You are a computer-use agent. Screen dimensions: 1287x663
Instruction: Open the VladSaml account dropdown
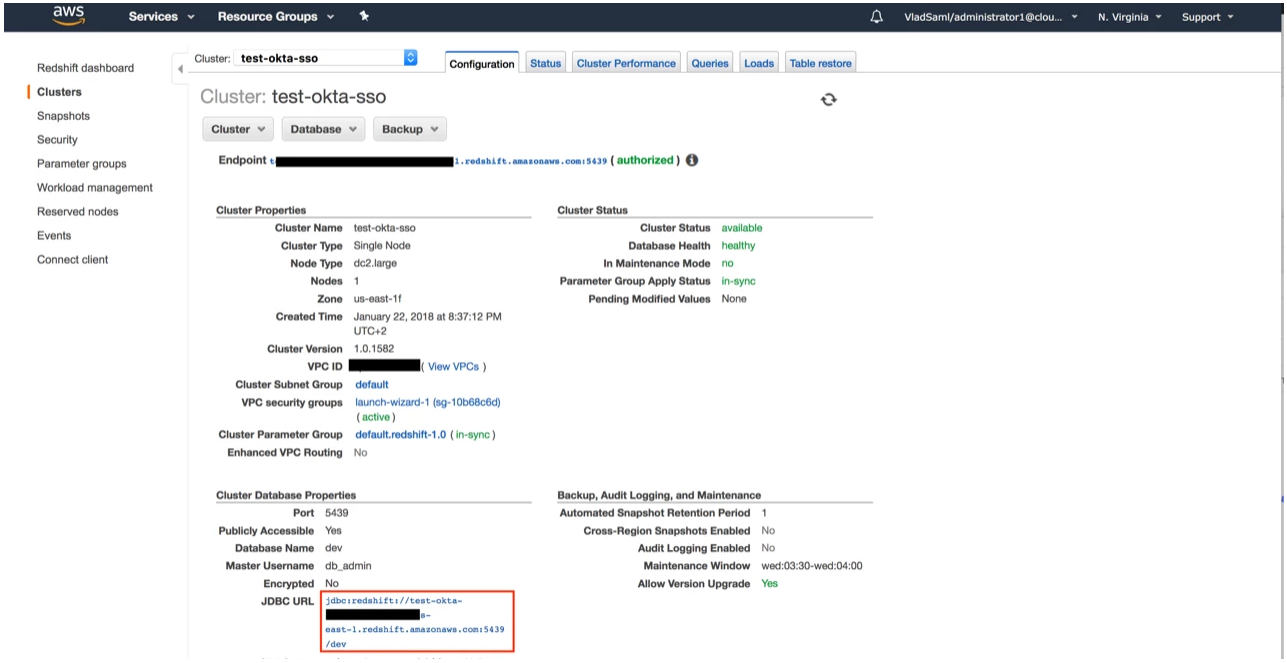tap(991, 17)
